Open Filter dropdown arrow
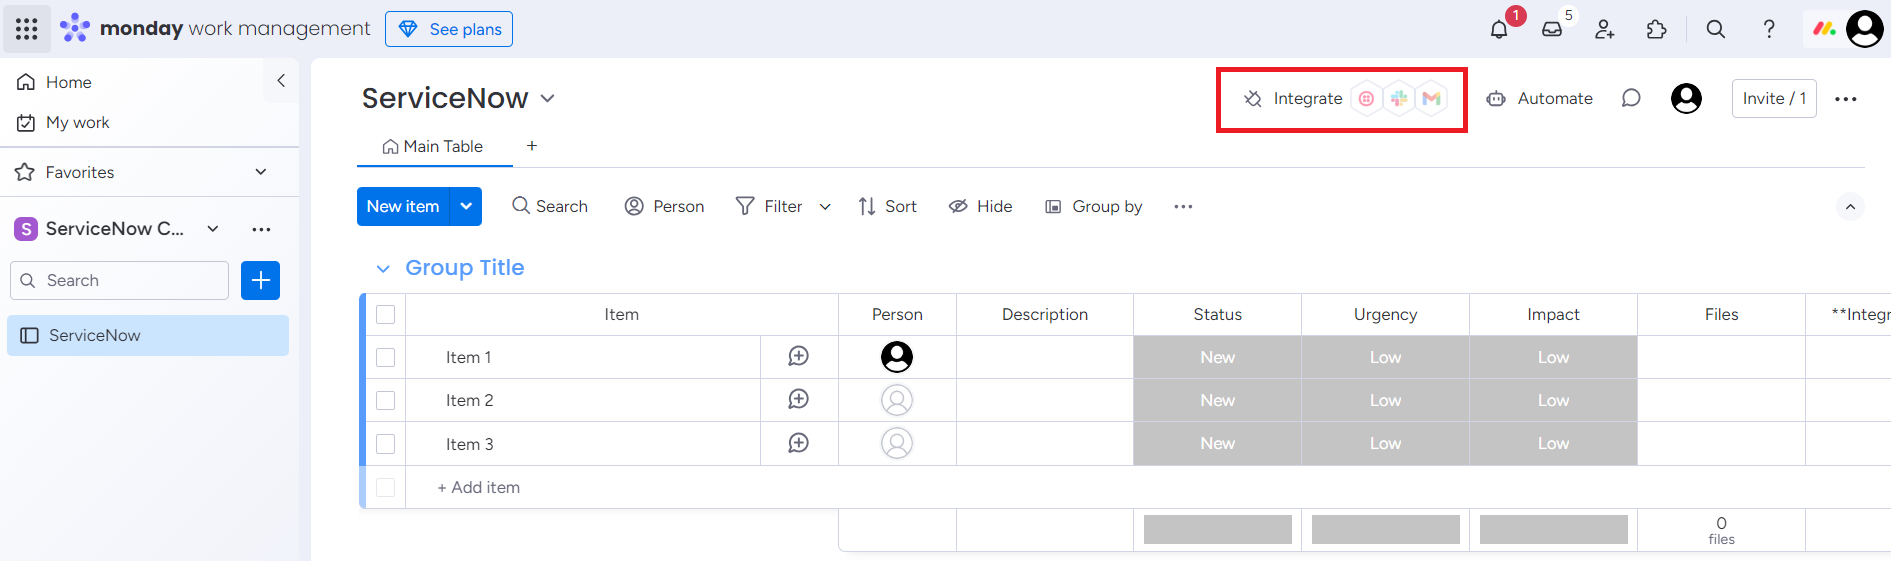 point(825,207)
